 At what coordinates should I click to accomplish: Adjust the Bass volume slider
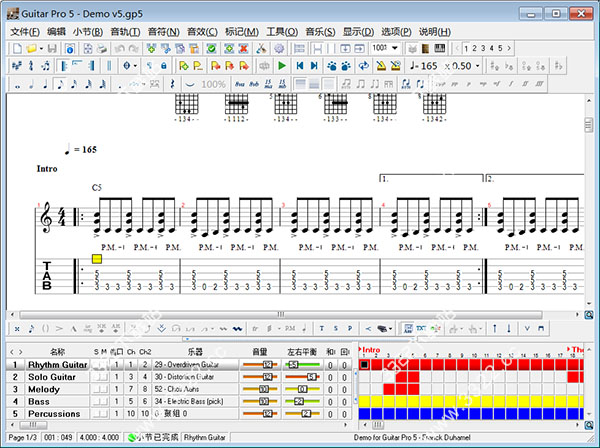(x=260, y=401)
